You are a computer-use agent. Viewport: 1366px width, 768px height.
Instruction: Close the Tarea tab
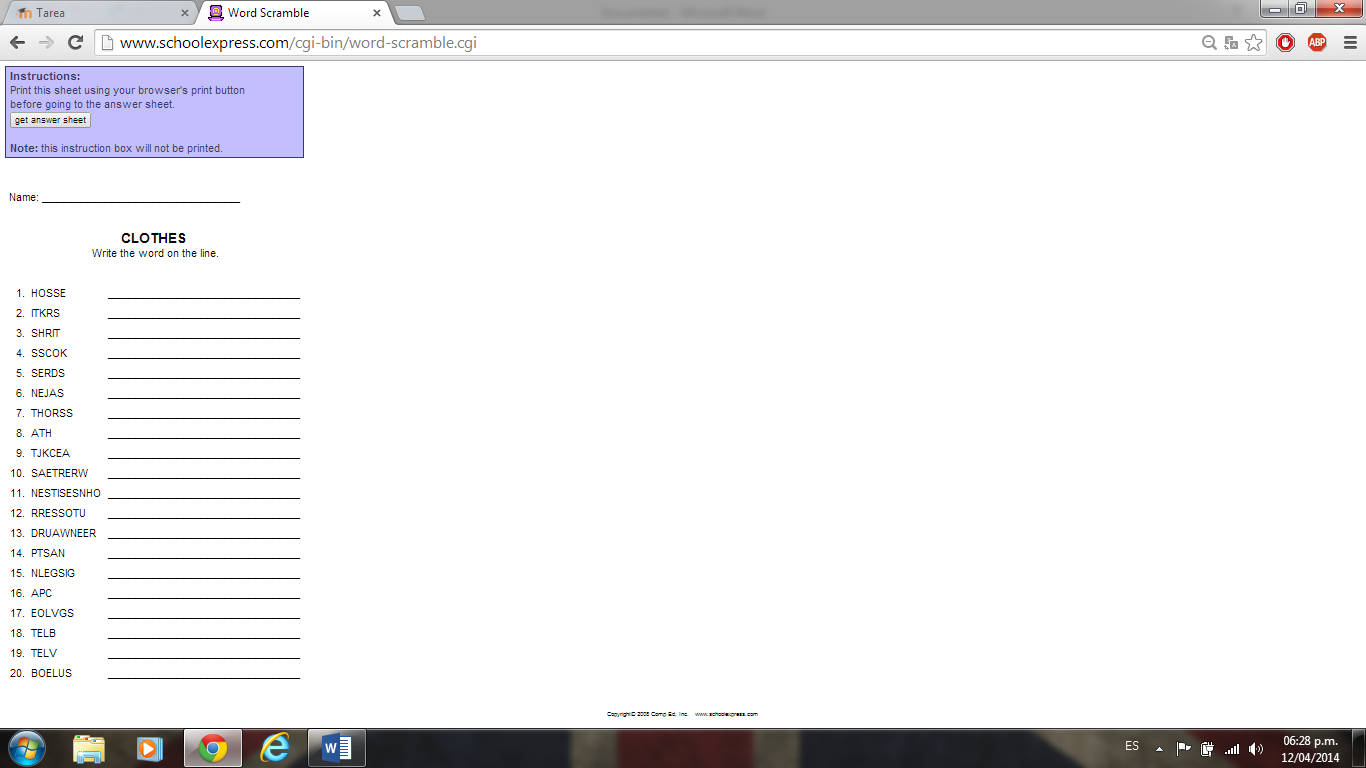(x=184, y=13)
